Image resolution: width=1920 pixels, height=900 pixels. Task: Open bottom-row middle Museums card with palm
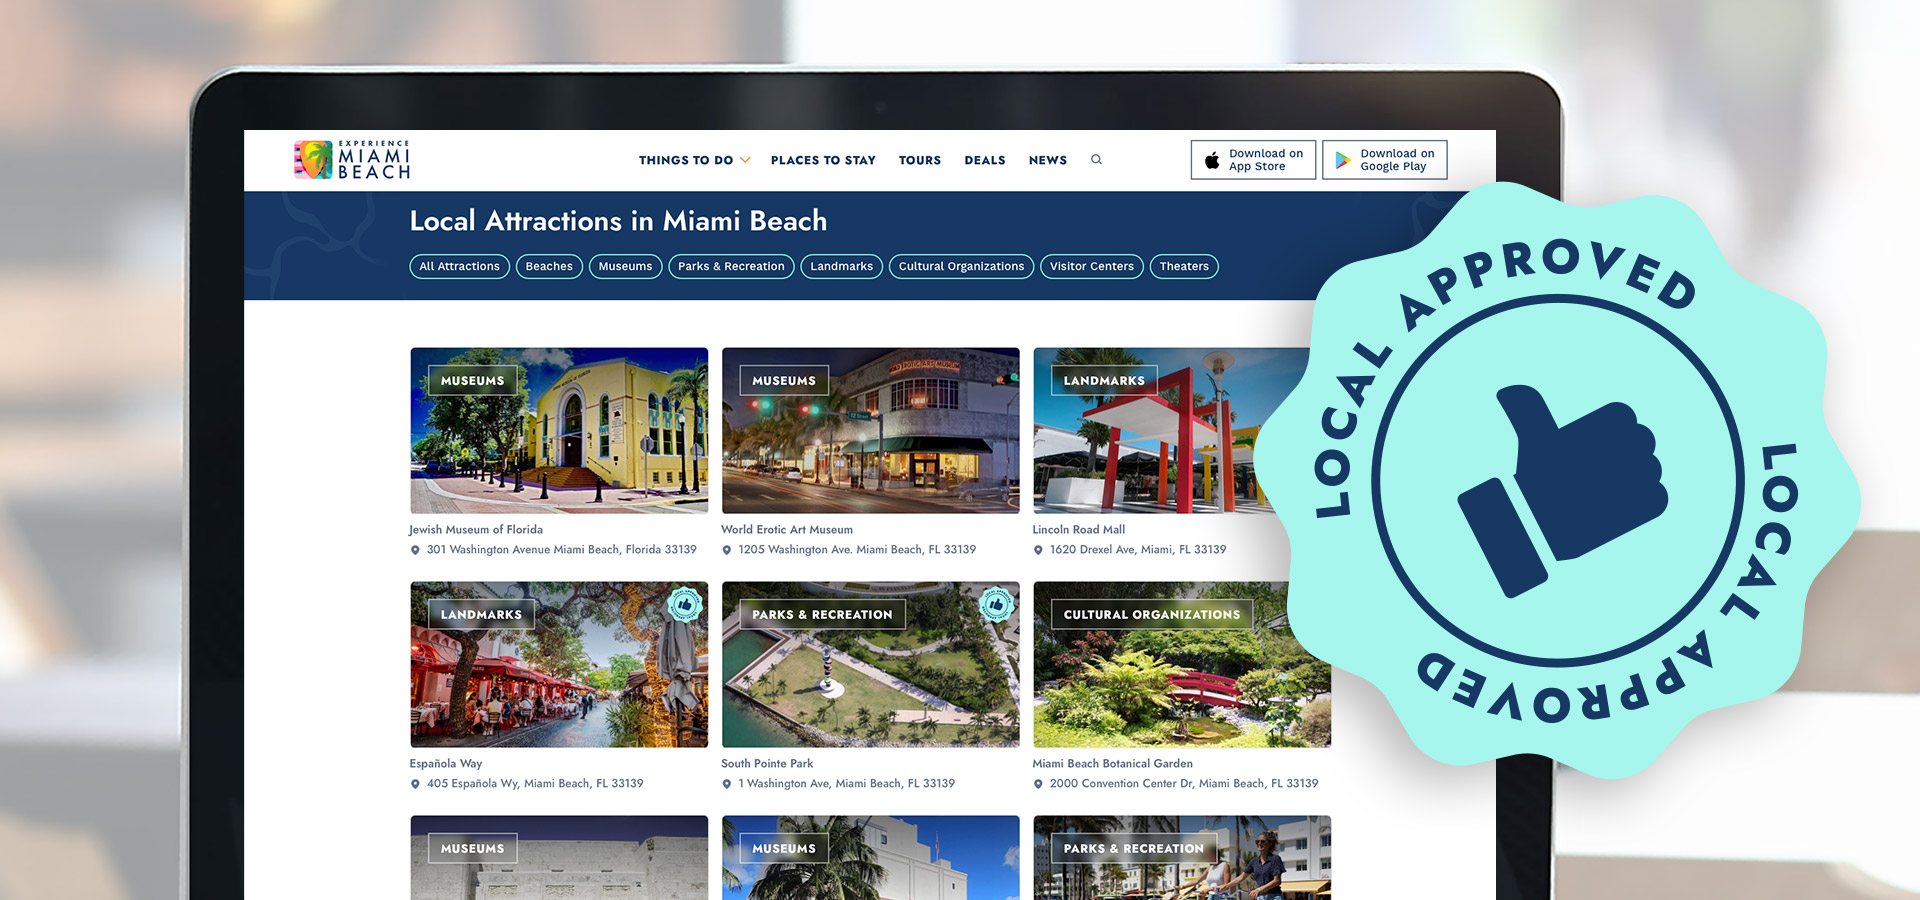[x=871, y=858]
